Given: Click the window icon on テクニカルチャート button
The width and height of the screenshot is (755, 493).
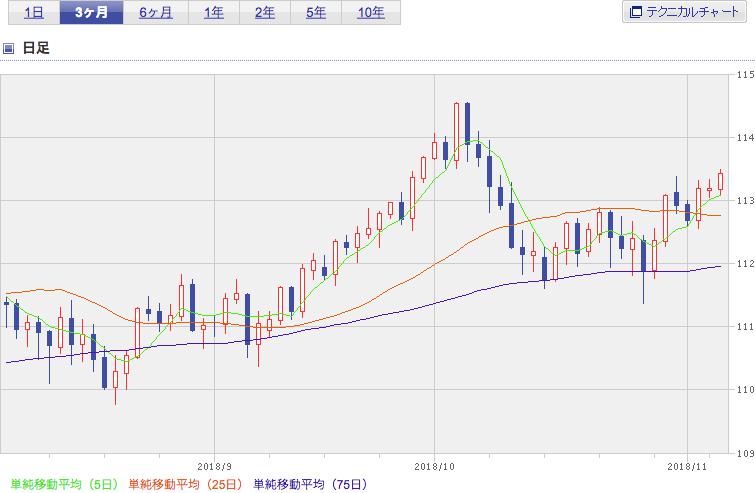Looking at the screenshot, I should (x=636, y=12).
